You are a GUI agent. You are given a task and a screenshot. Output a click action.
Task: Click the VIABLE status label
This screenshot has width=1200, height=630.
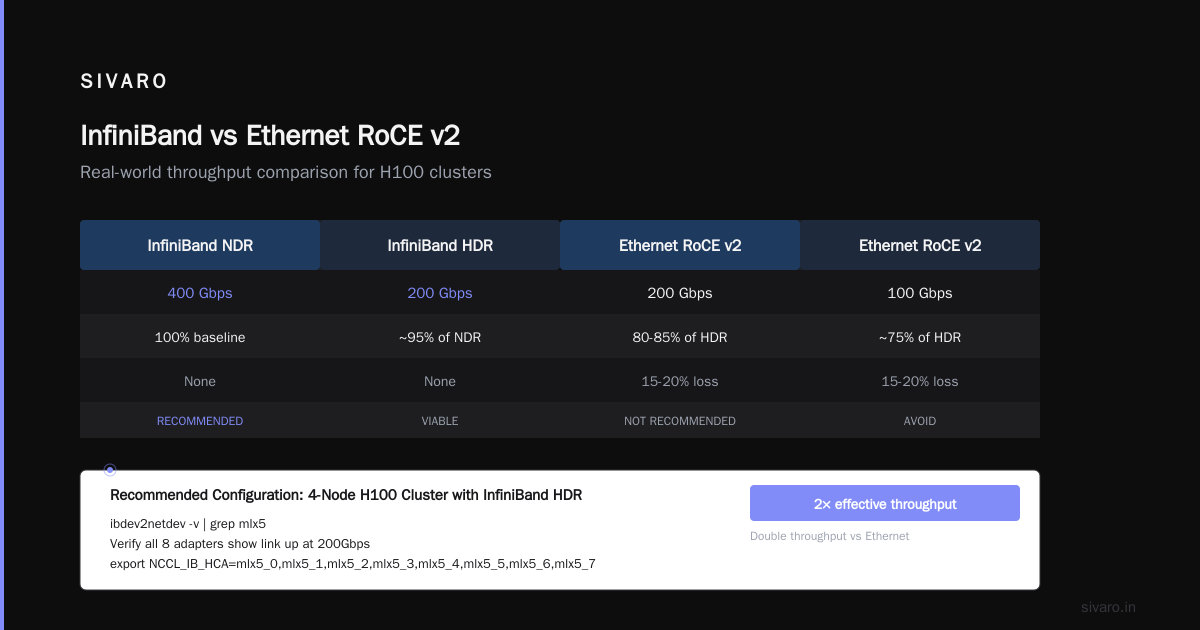pos(440,421)
